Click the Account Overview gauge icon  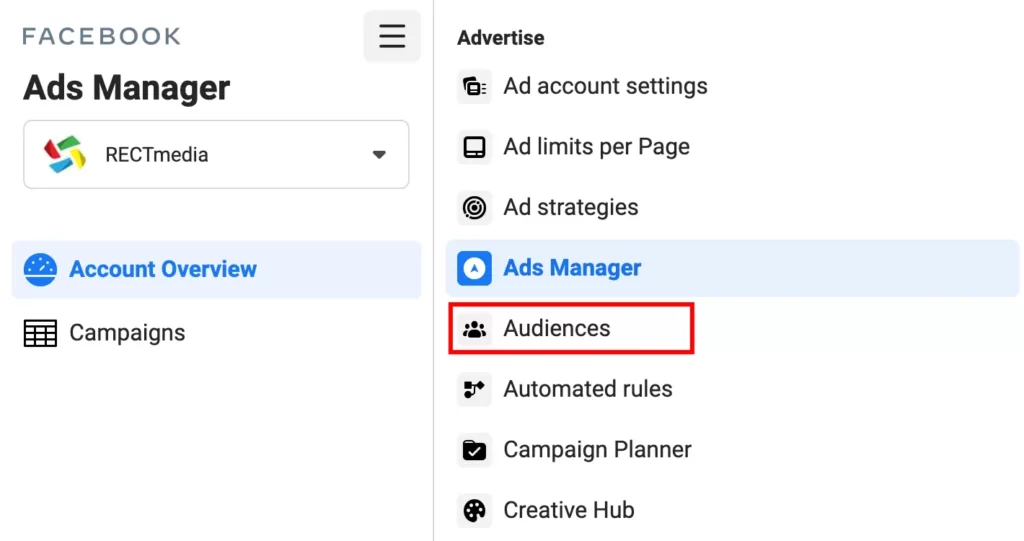pos(40,269)
